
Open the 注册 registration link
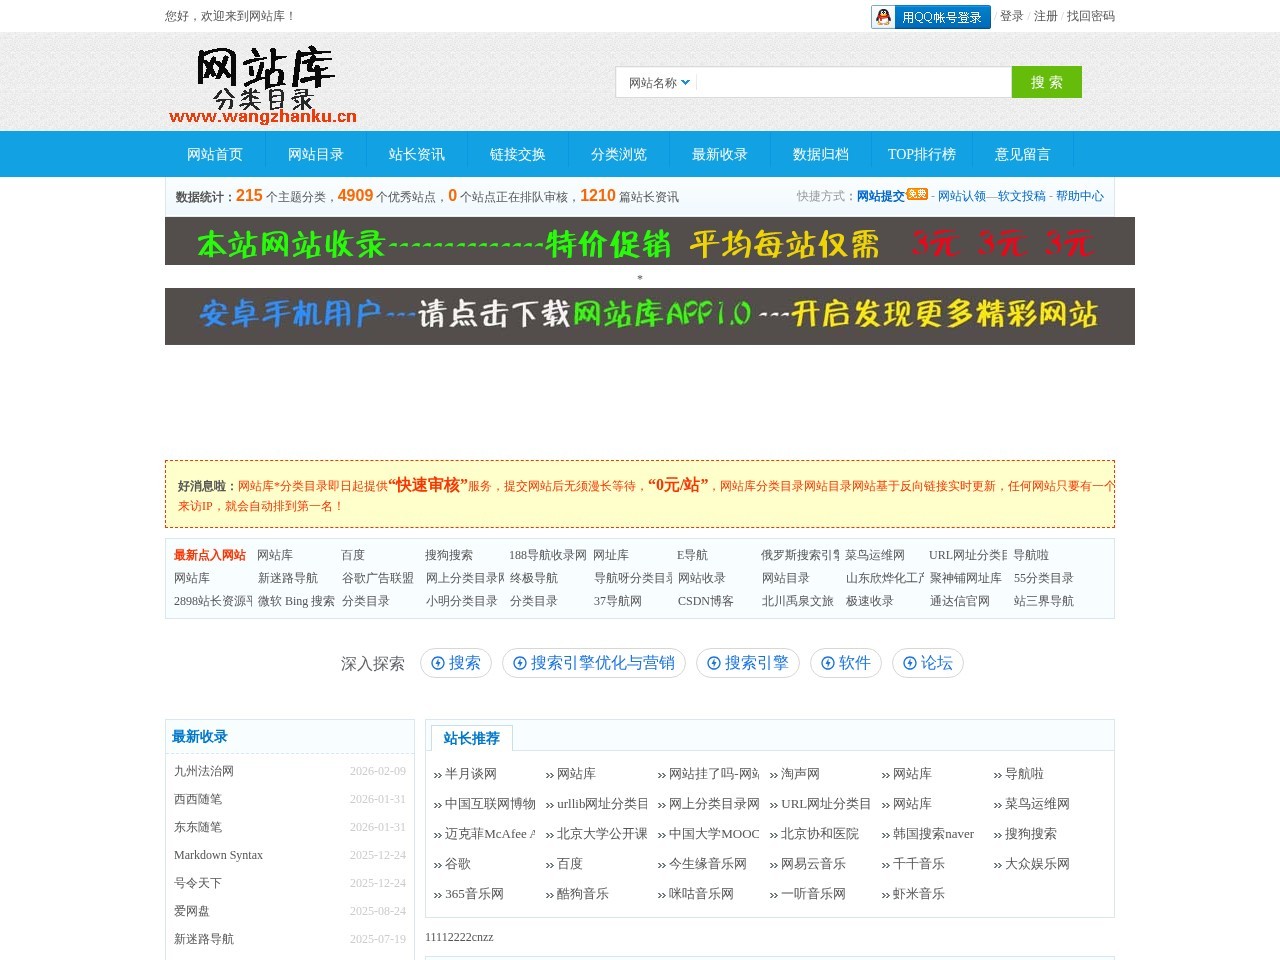coord(1043,16)
